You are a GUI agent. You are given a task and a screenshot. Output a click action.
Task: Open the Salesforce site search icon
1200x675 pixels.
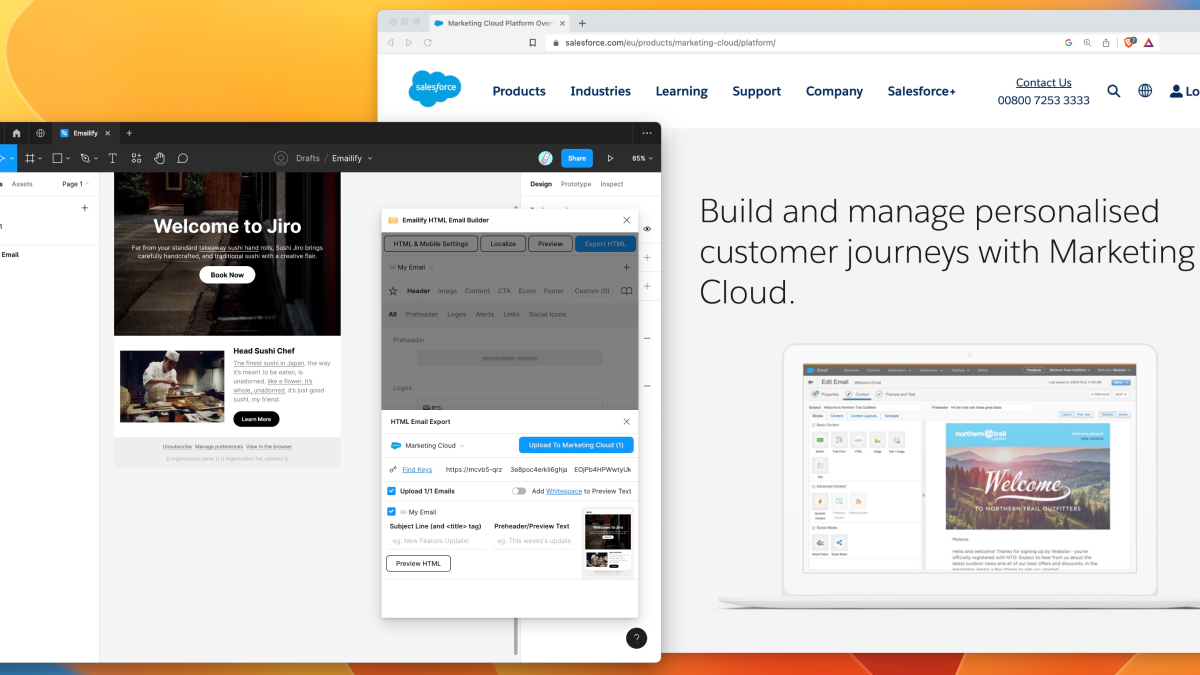pyautogui.click(x=1114, y=91)
